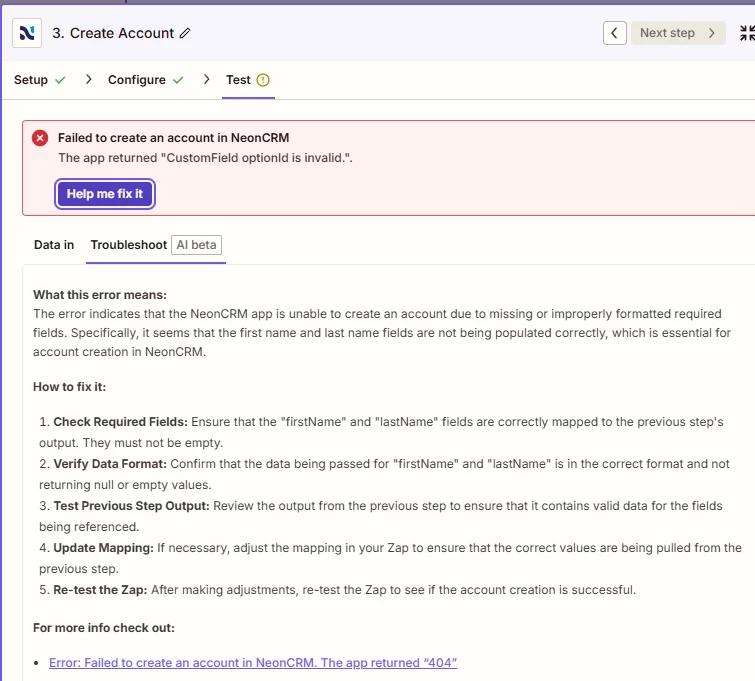755x681 pixels.
Task: Click the green checkmark next to Configure
Action: [x=178, y=80]
